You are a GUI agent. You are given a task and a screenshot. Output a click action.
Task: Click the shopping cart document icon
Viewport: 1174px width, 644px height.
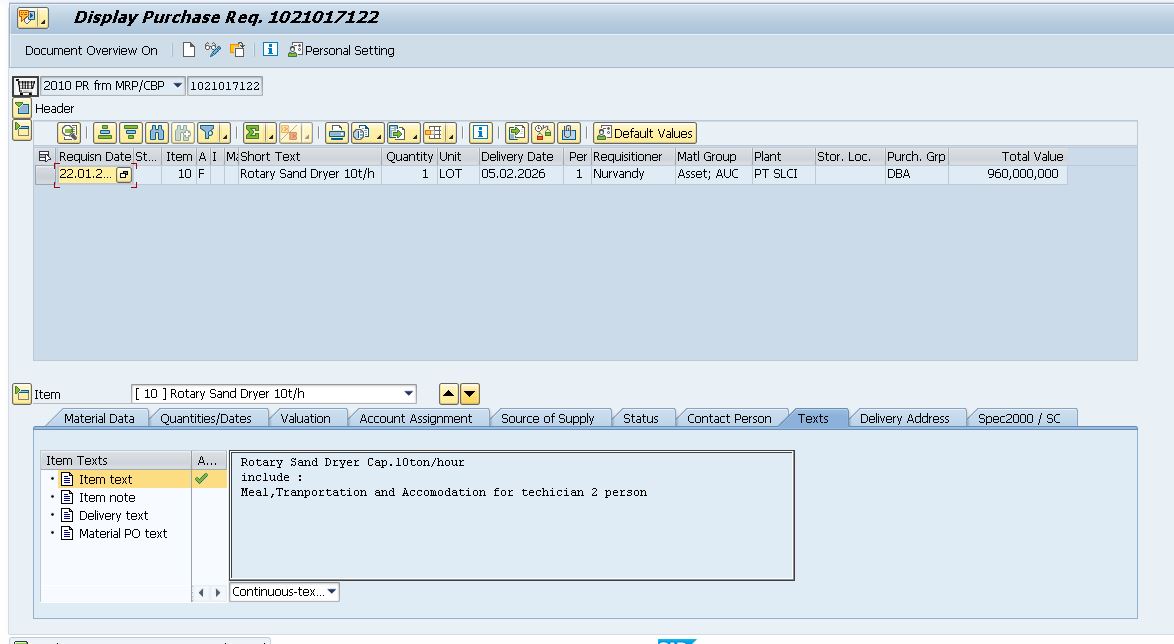[x=24, y=86]
